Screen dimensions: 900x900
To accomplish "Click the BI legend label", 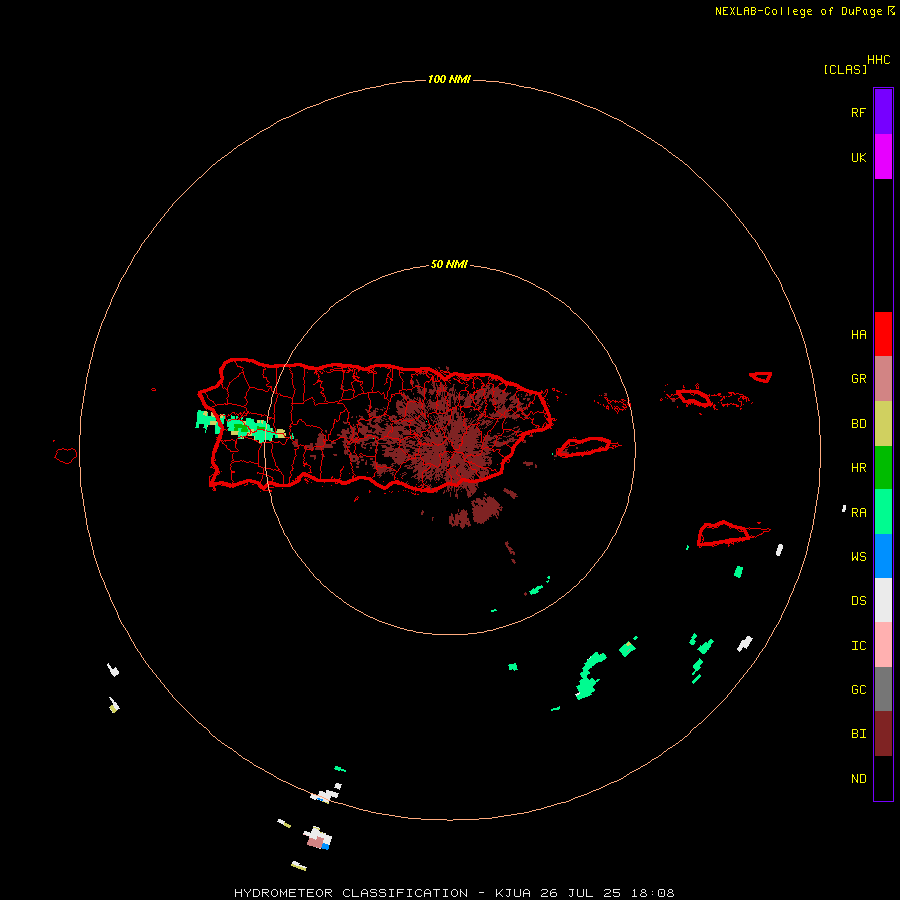I will (858, 734).
